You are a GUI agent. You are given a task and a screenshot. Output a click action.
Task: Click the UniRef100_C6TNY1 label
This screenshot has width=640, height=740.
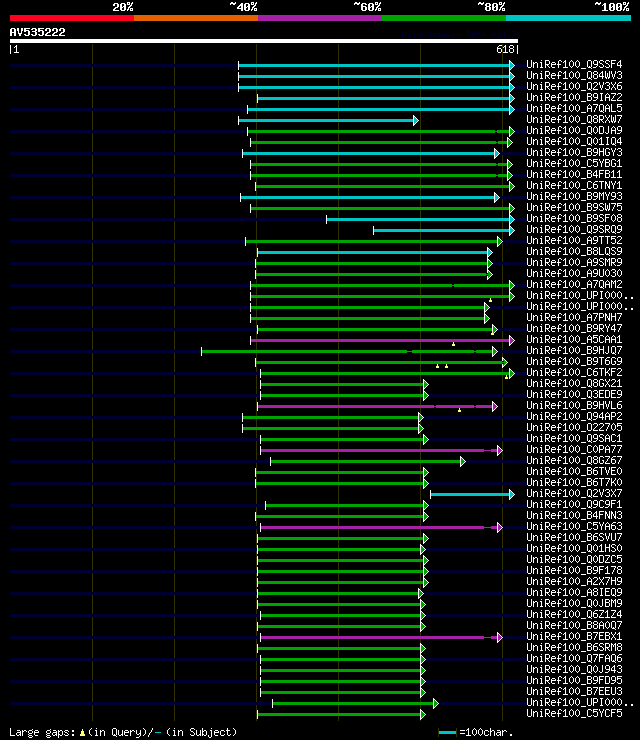pos(574,185)
